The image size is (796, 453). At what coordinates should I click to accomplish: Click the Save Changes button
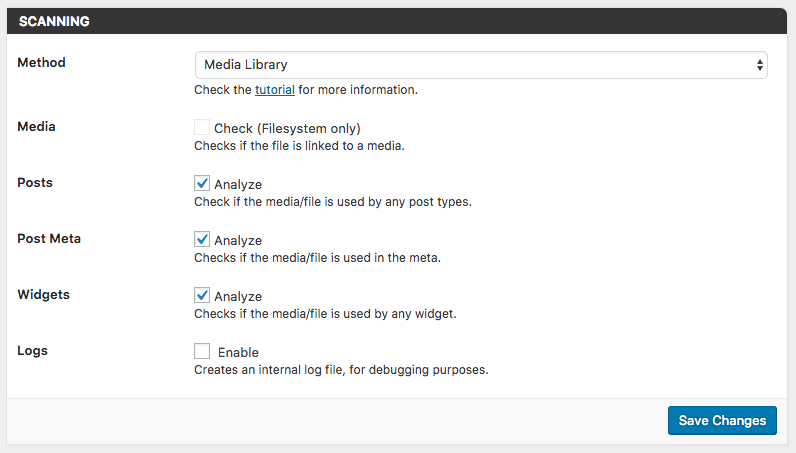pyautogui.click(x=722, y=420)
